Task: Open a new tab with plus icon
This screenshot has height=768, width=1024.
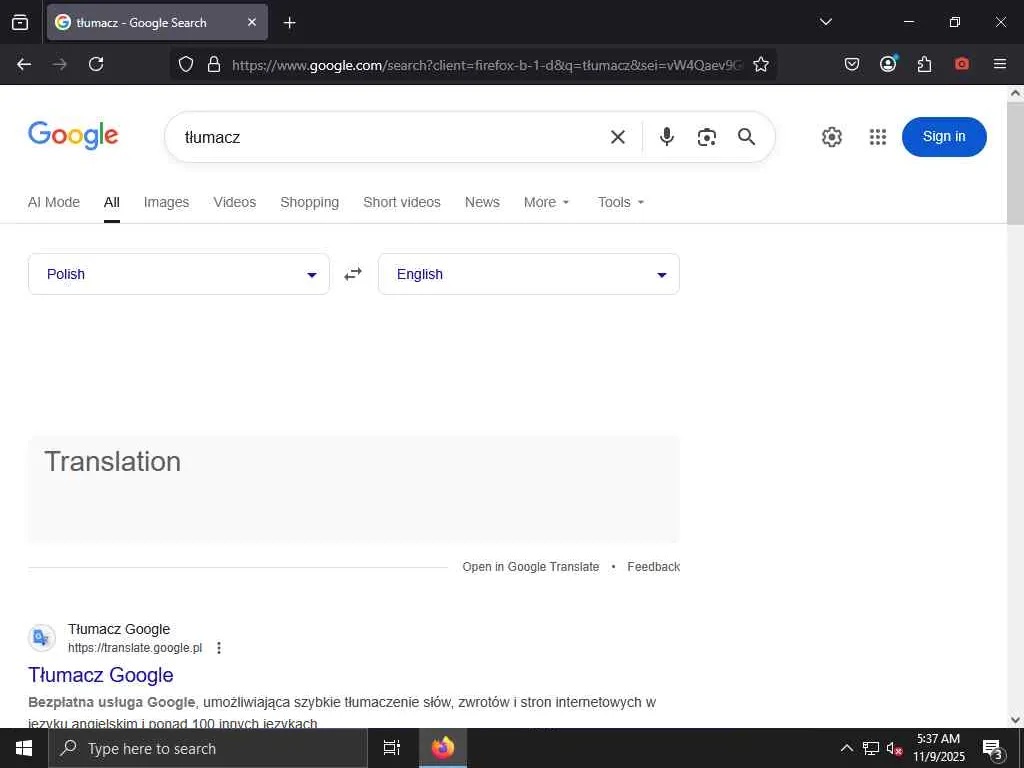Action: pyautogui.click(x=289, y=23)
